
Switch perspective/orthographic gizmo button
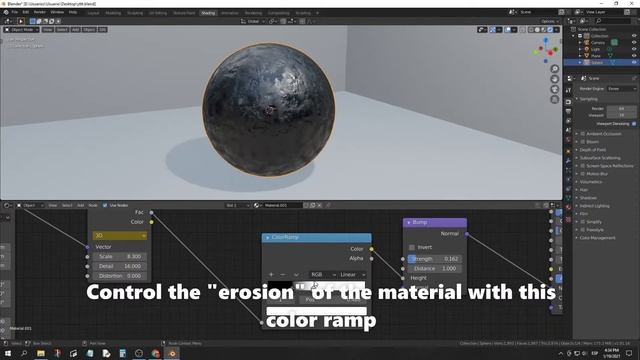(554, 99)
